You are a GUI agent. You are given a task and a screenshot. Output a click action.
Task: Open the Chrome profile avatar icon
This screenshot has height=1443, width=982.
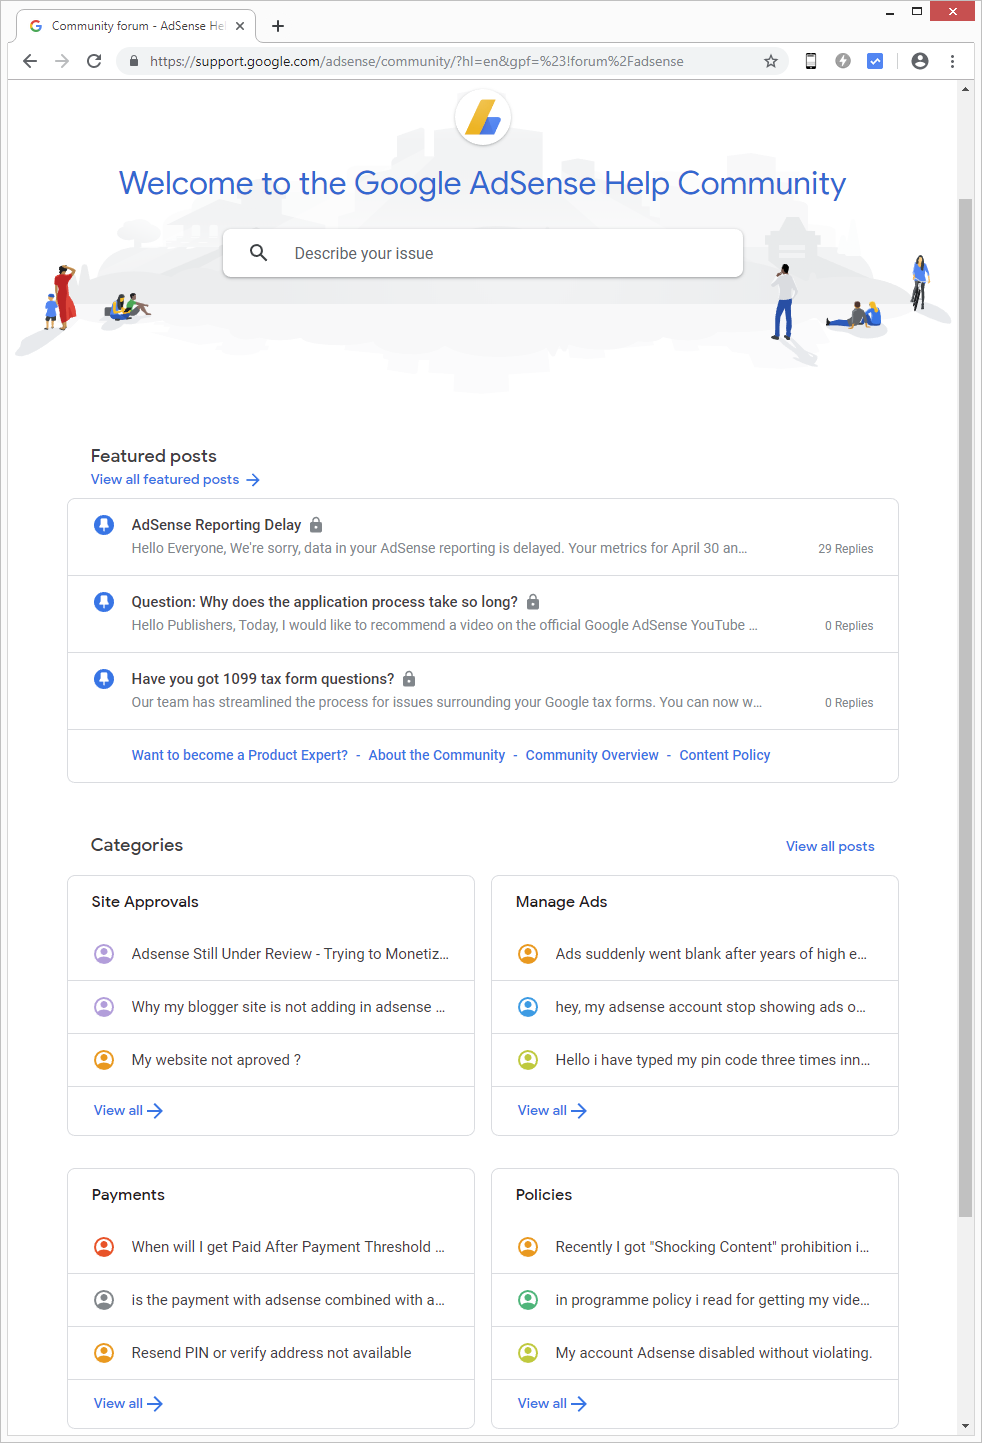[920, 61]
